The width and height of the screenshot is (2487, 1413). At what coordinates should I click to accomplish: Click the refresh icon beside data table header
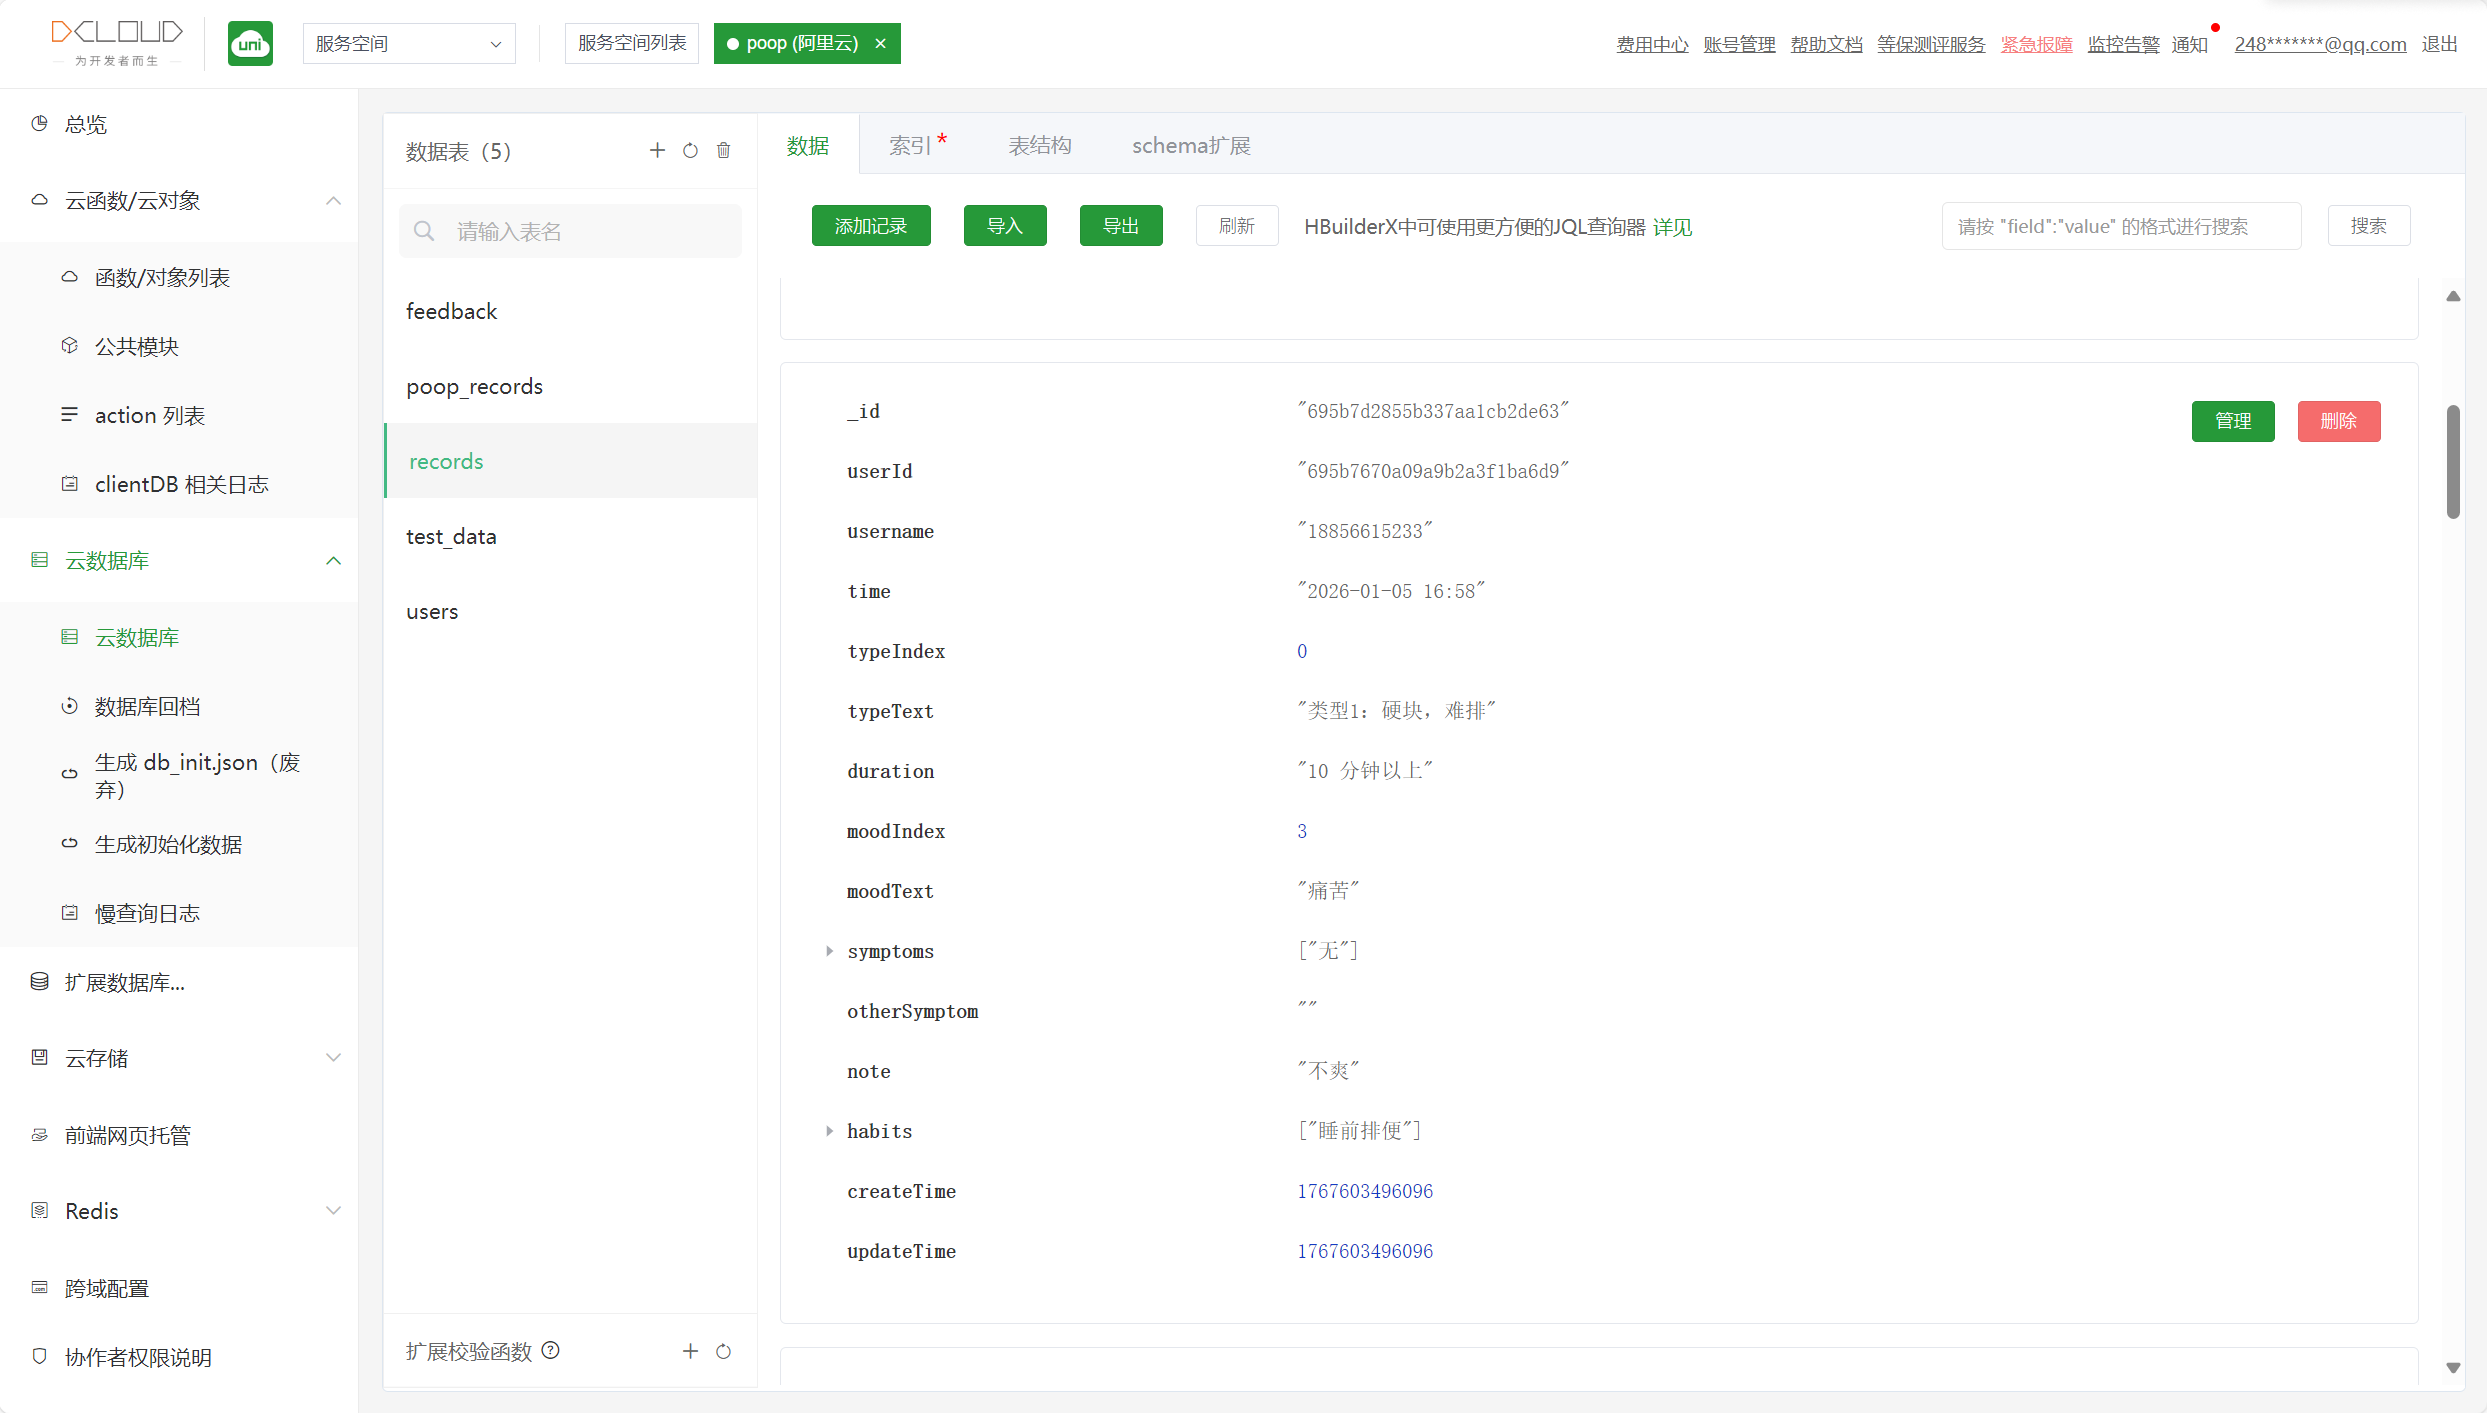[690, 151]
